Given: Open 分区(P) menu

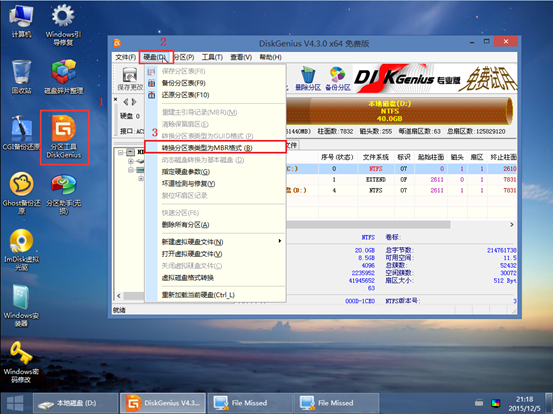Looking at the screenshot, I should [184, 57].
